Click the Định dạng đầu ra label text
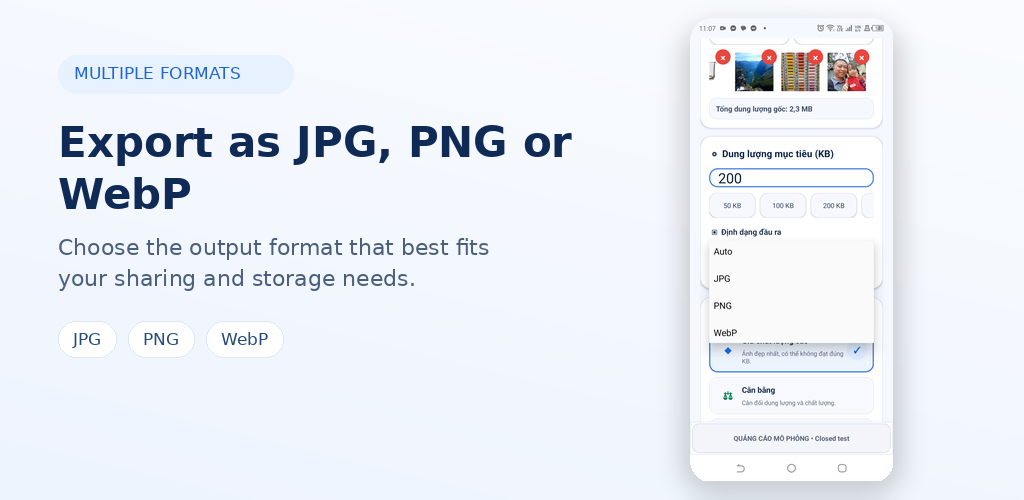The height and width of the screenshot is (500, 1024). (752, 232)
